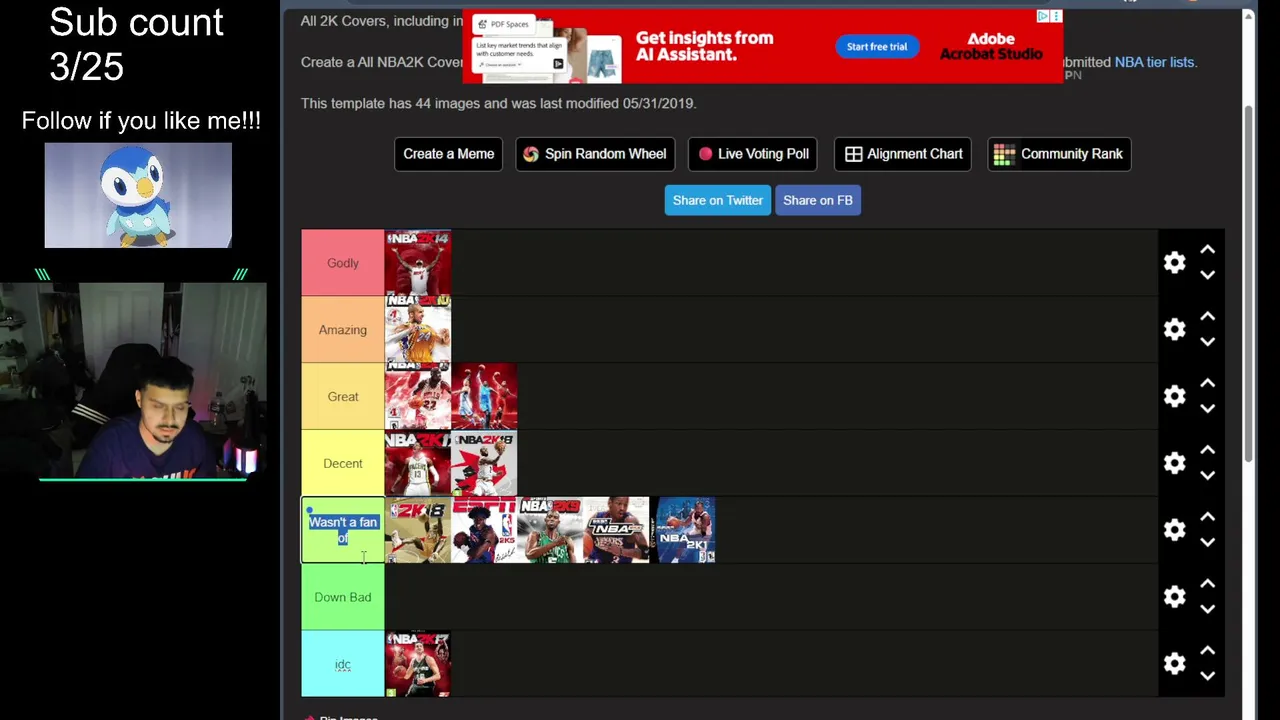Select the ESPN NBA 2K5 cover
Viewport: 1280px width, 720px height.
pyautogui.click(x=484, y=530)
